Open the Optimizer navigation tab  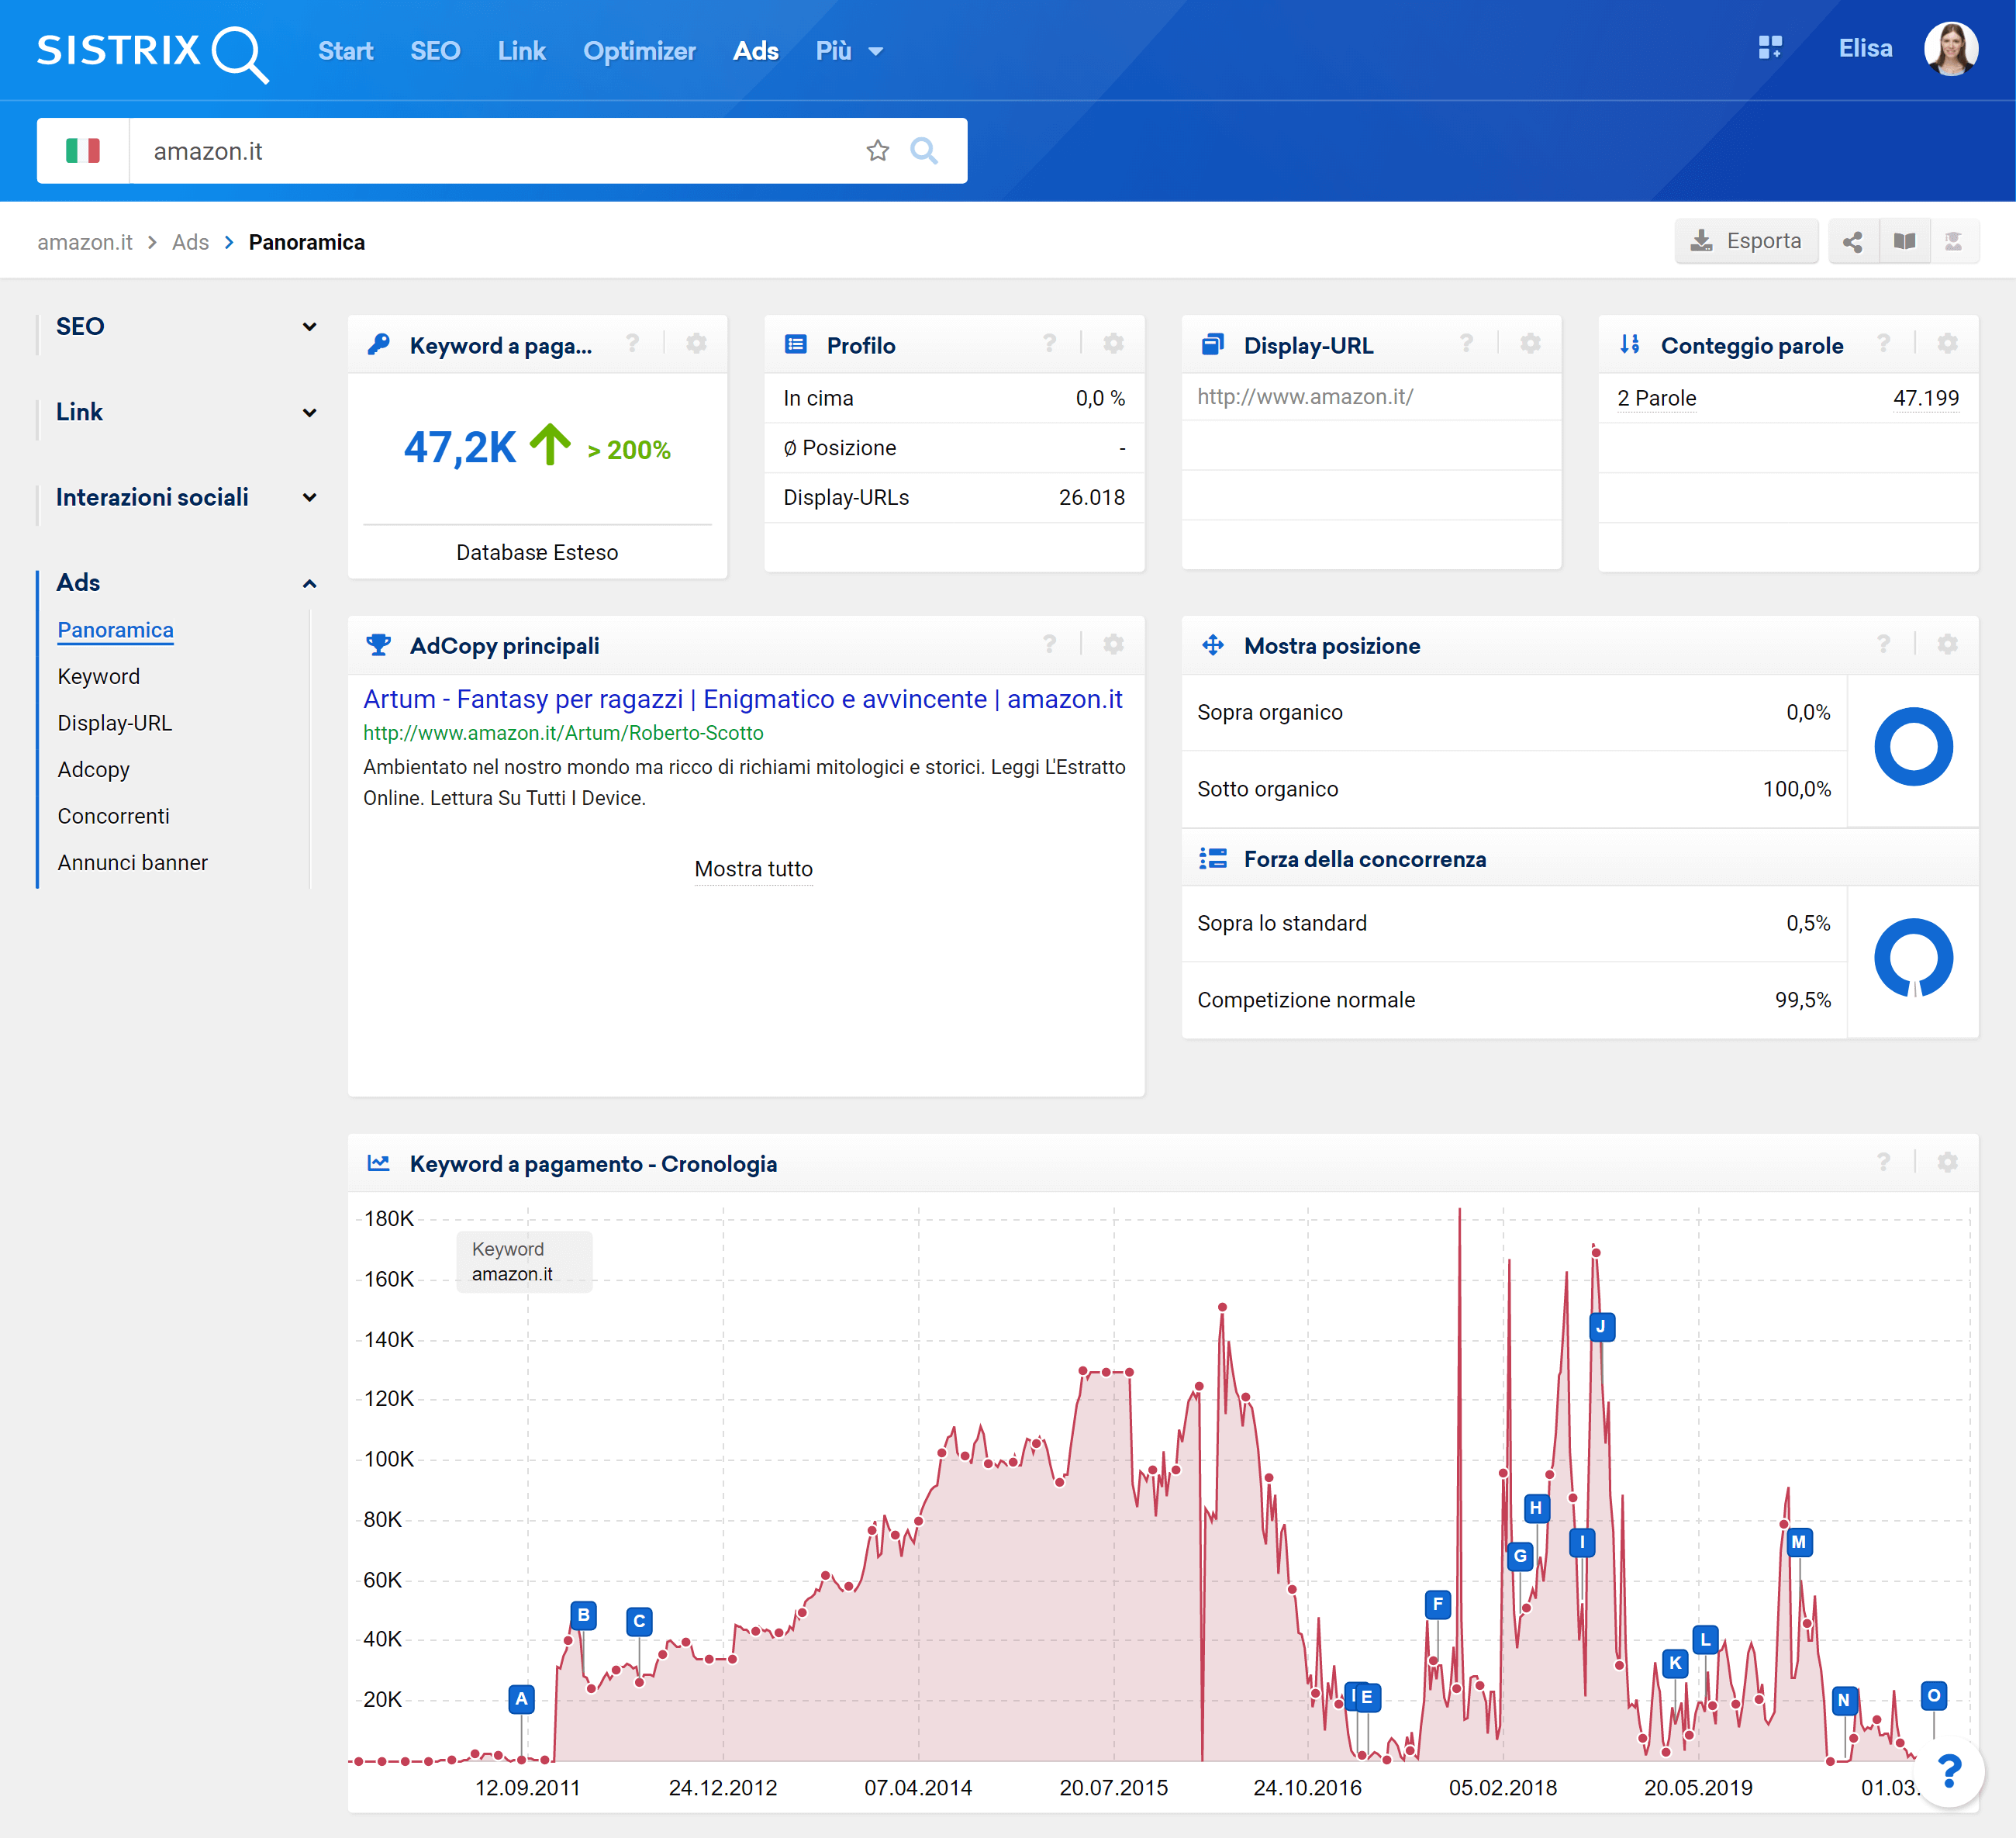639,51
